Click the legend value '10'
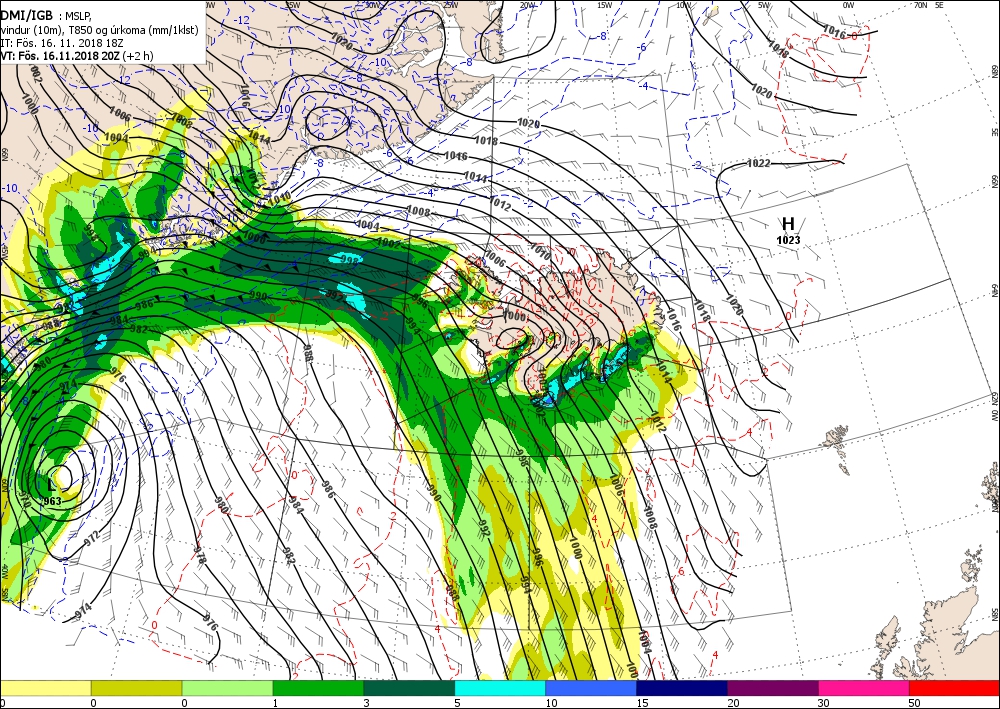 coord(551,703)
